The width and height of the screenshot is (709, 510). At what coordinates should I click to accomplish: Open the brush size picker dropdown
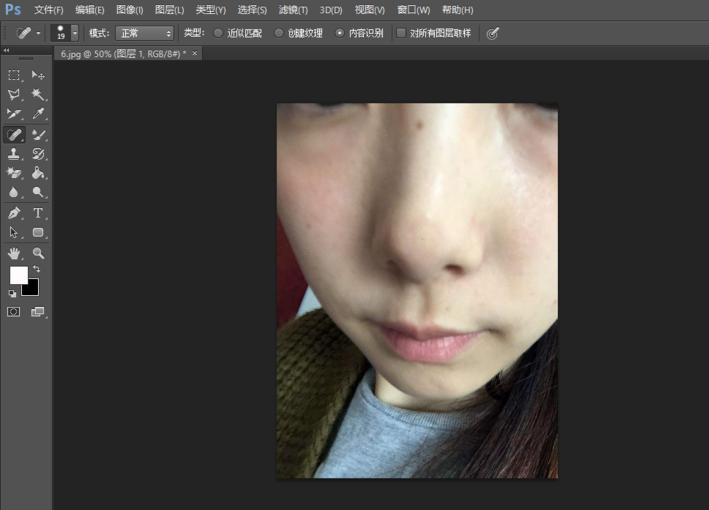pos(74,33)
